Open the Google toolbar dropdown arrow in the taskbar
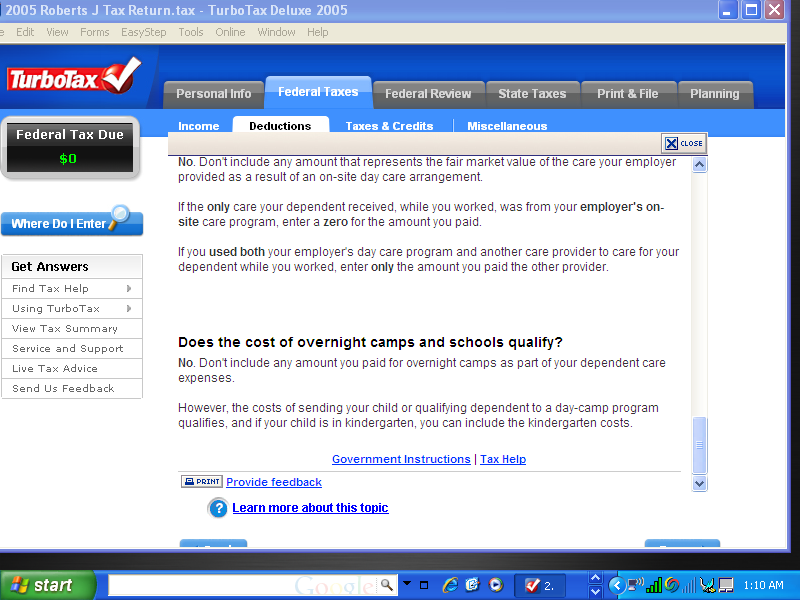800x600 pixels. click(x=407, y=583)
